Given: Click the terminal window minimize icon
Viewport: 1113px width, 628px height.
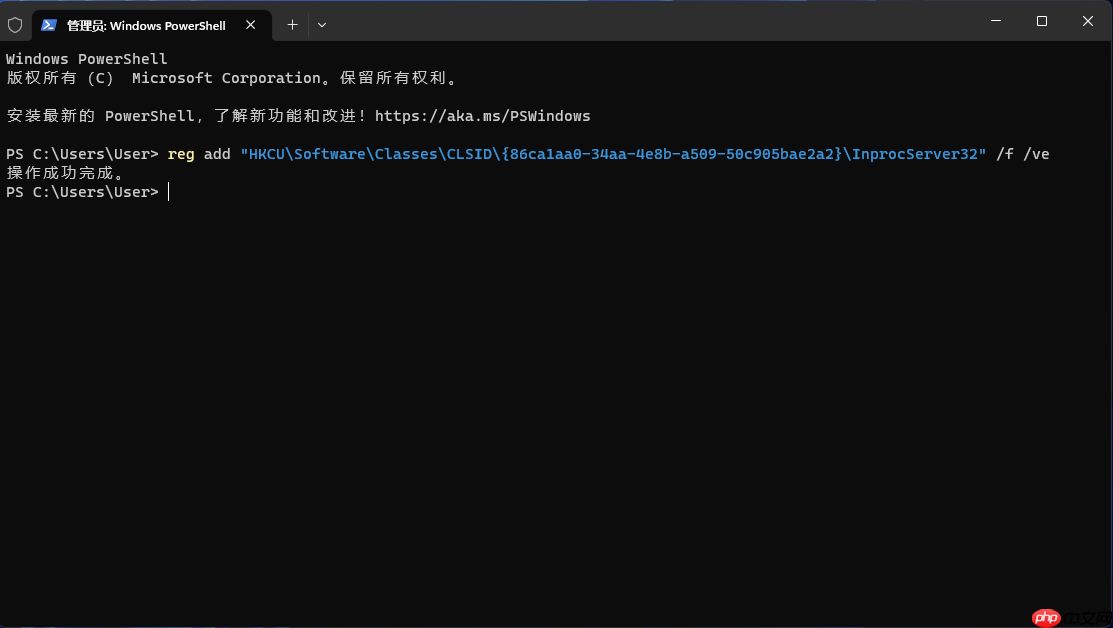Looking at the screenshot, I should click(995, 21).
